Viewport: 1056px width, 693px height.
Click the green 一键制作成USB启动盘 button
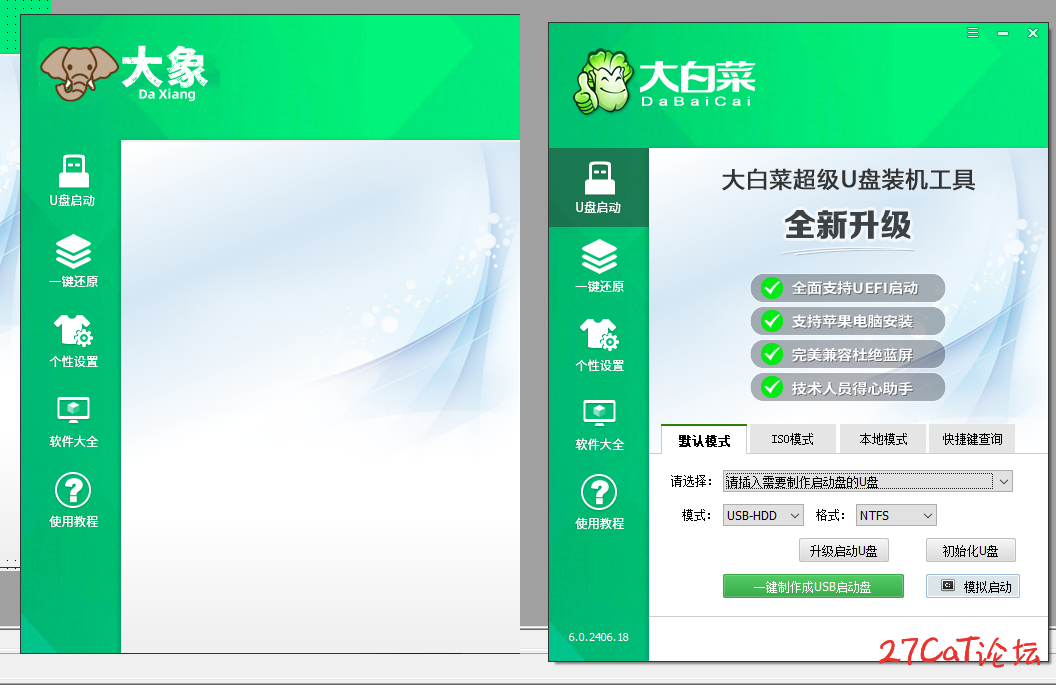[x=813, y=587]
